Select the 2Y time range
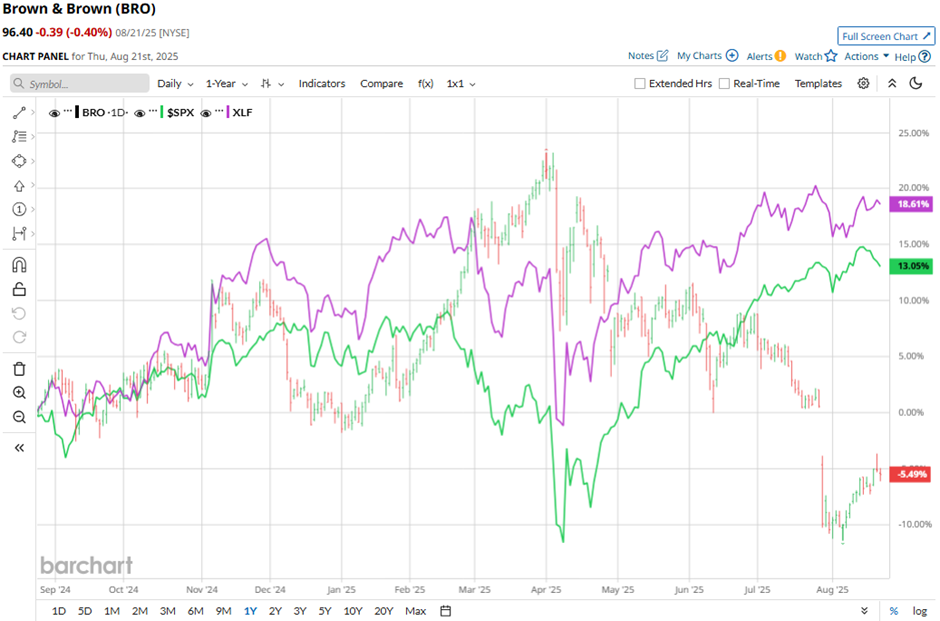Screen dimensions: 940x621 coord(275,611)
